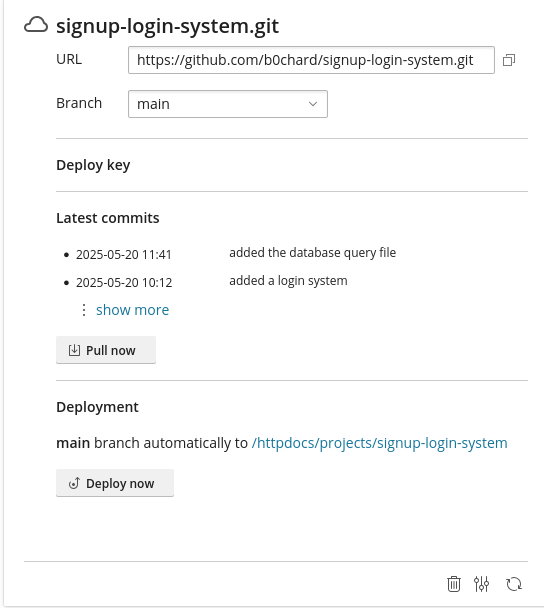Click the Branch dropdown chevron arrow

click(313, 104)
